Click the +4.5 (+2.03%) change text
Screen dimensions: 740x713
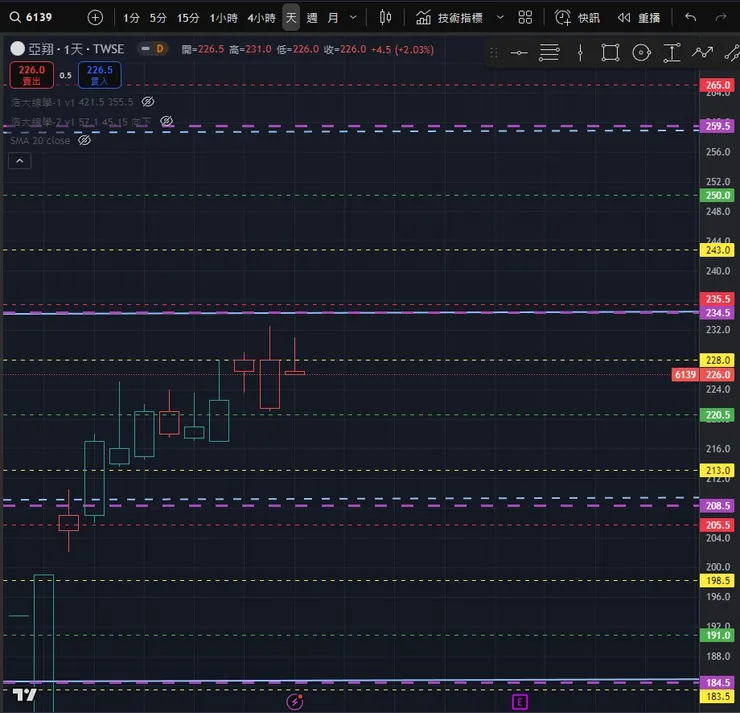(402, 50)
